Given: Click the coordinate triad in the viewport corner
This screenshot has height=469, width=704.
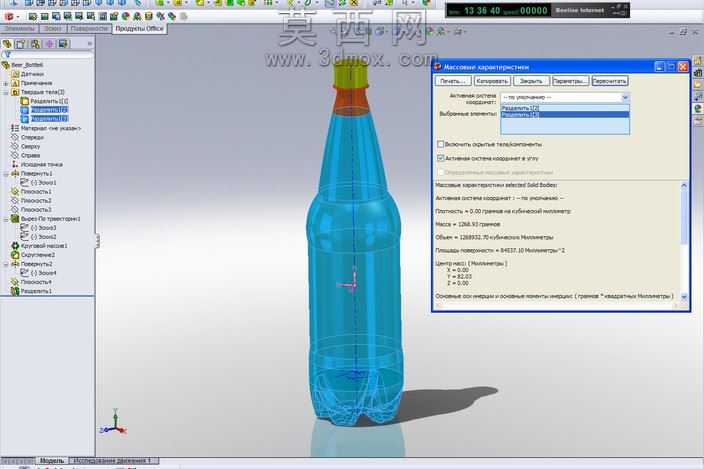Looking at the screenshot, I should point(114,422).
